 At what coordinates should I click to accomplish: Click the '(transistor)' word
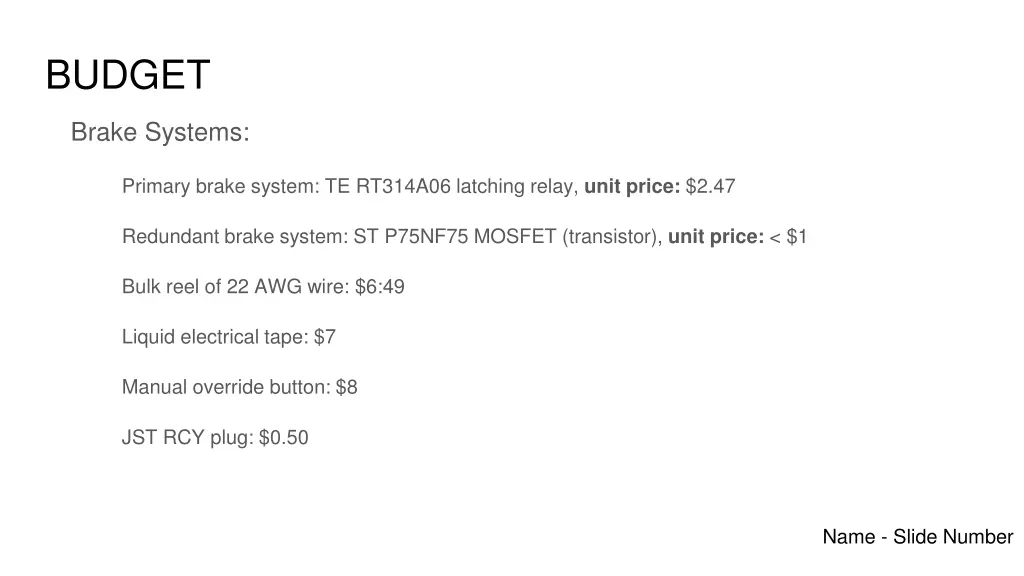coord(612,236)
